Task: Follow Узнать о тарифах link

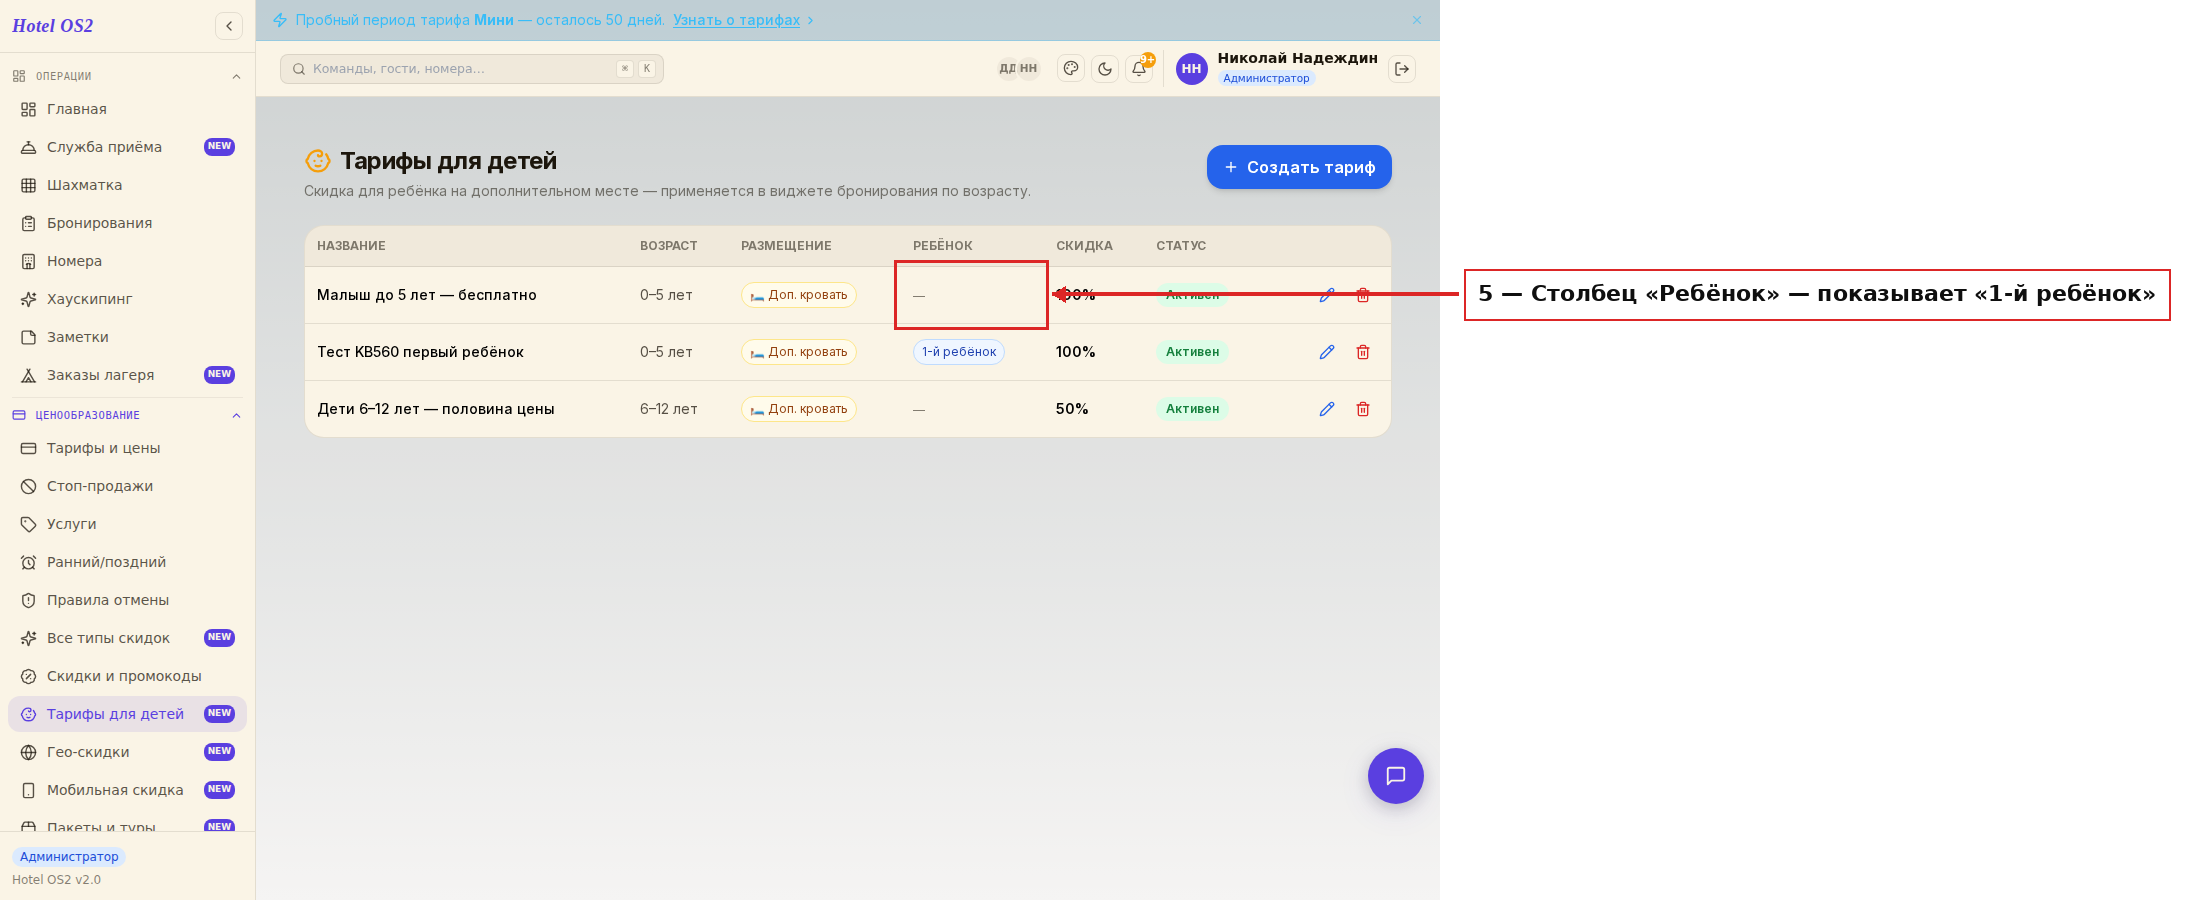Action: tap(736, 20)
